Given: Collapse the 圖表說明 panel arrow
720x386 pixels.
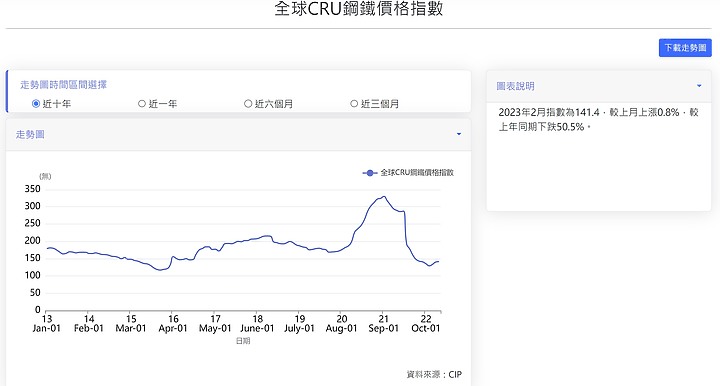Looking at the screenshot, I should (699, 85).
